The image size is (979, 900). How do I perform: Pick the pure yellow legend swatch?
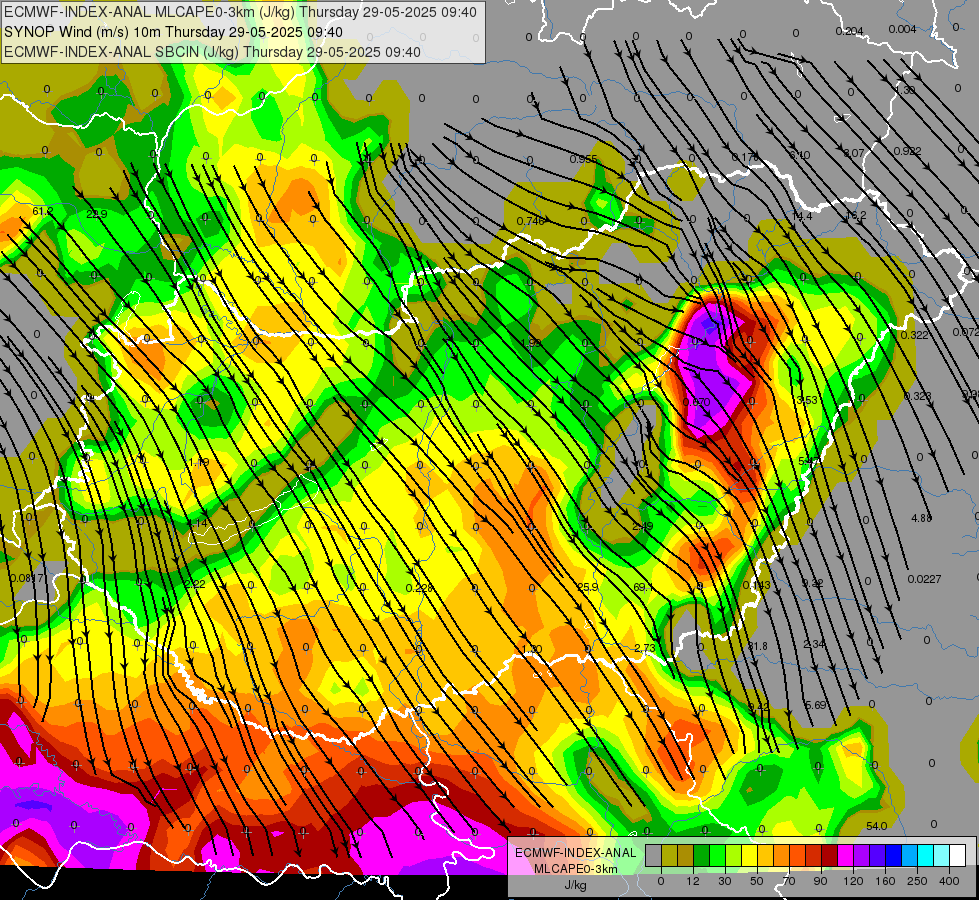click(x=750, y=856)
